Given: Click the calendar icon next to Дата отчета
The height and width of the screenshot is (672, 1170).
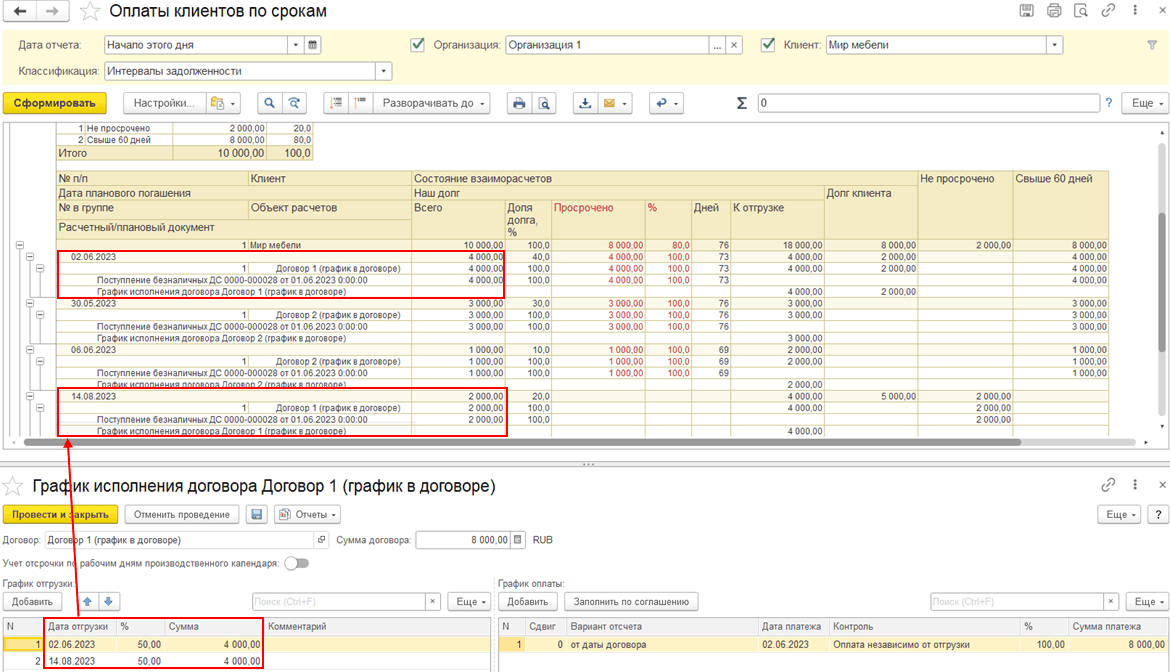Looking at the screenshot, I should tap(313, 45).
